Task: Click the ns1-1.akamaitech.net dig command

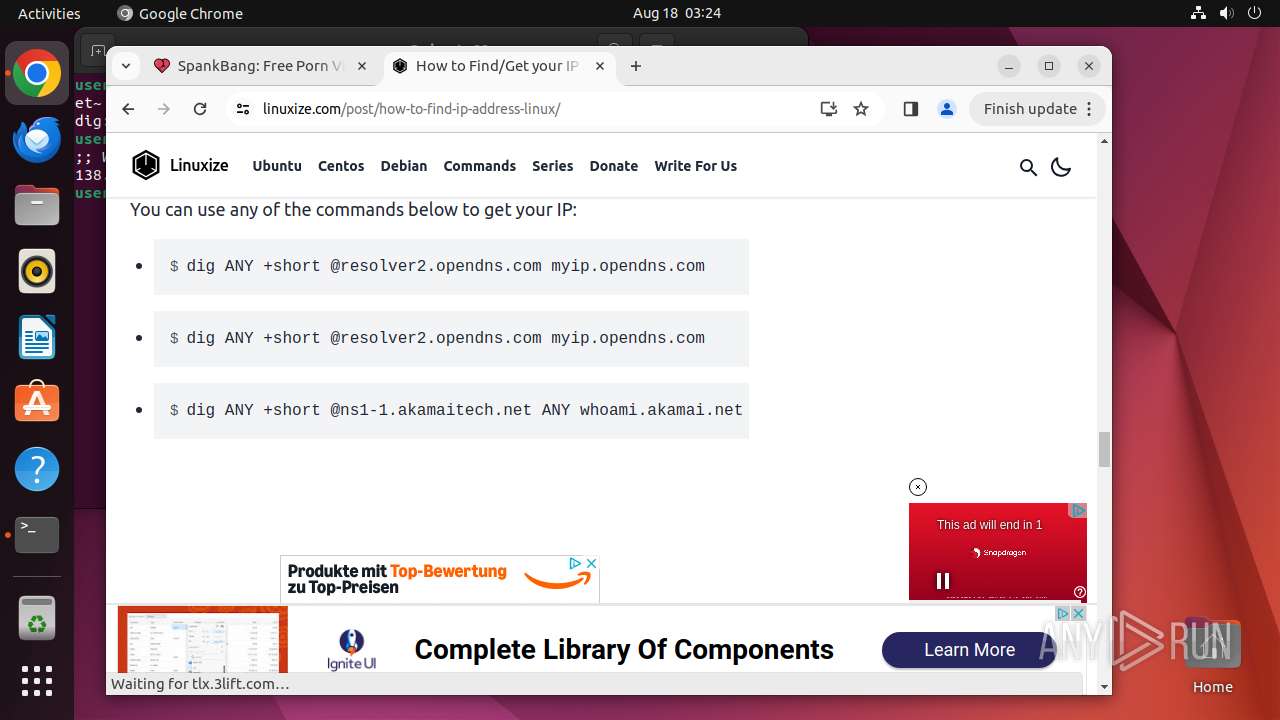Action: click(x=451, y=410)
